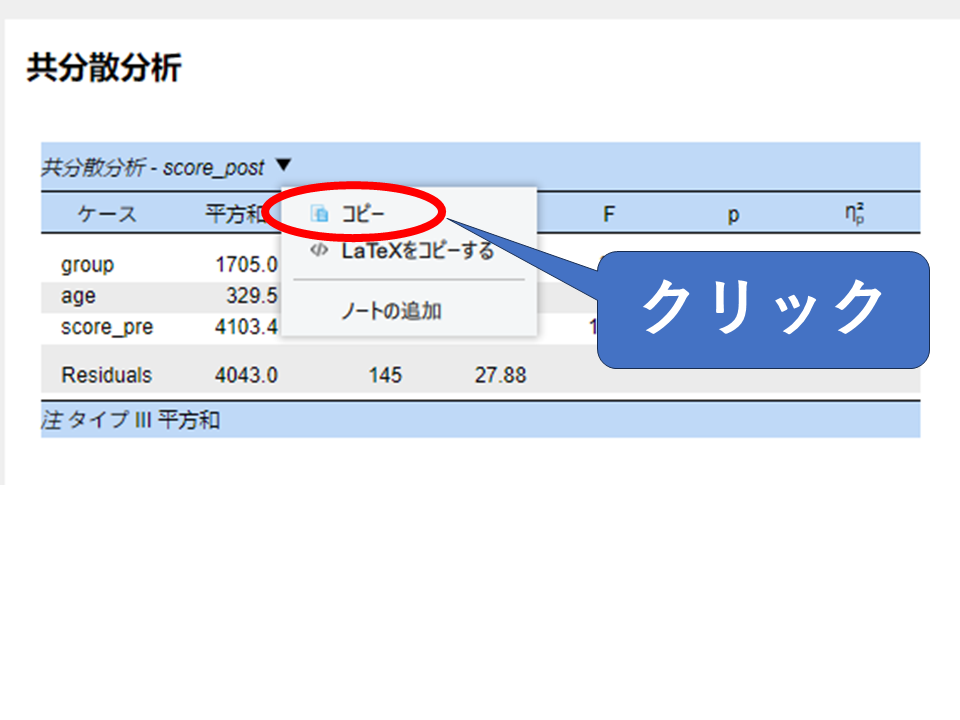Click the η²p column header

(x=853, y=214)
